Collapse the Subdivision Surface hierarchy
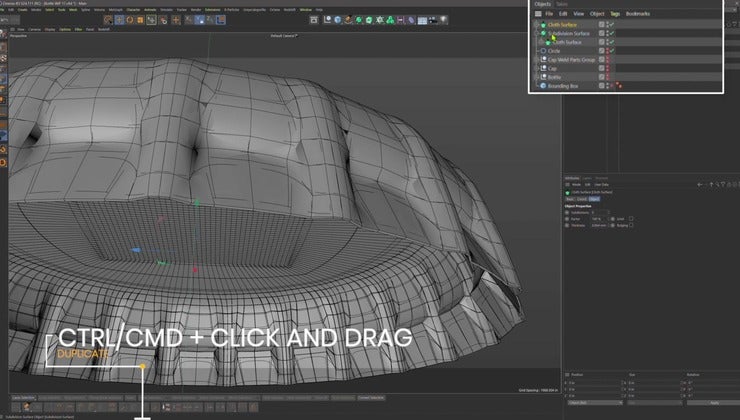The image size is (740, 420). (x=537, y=34)
